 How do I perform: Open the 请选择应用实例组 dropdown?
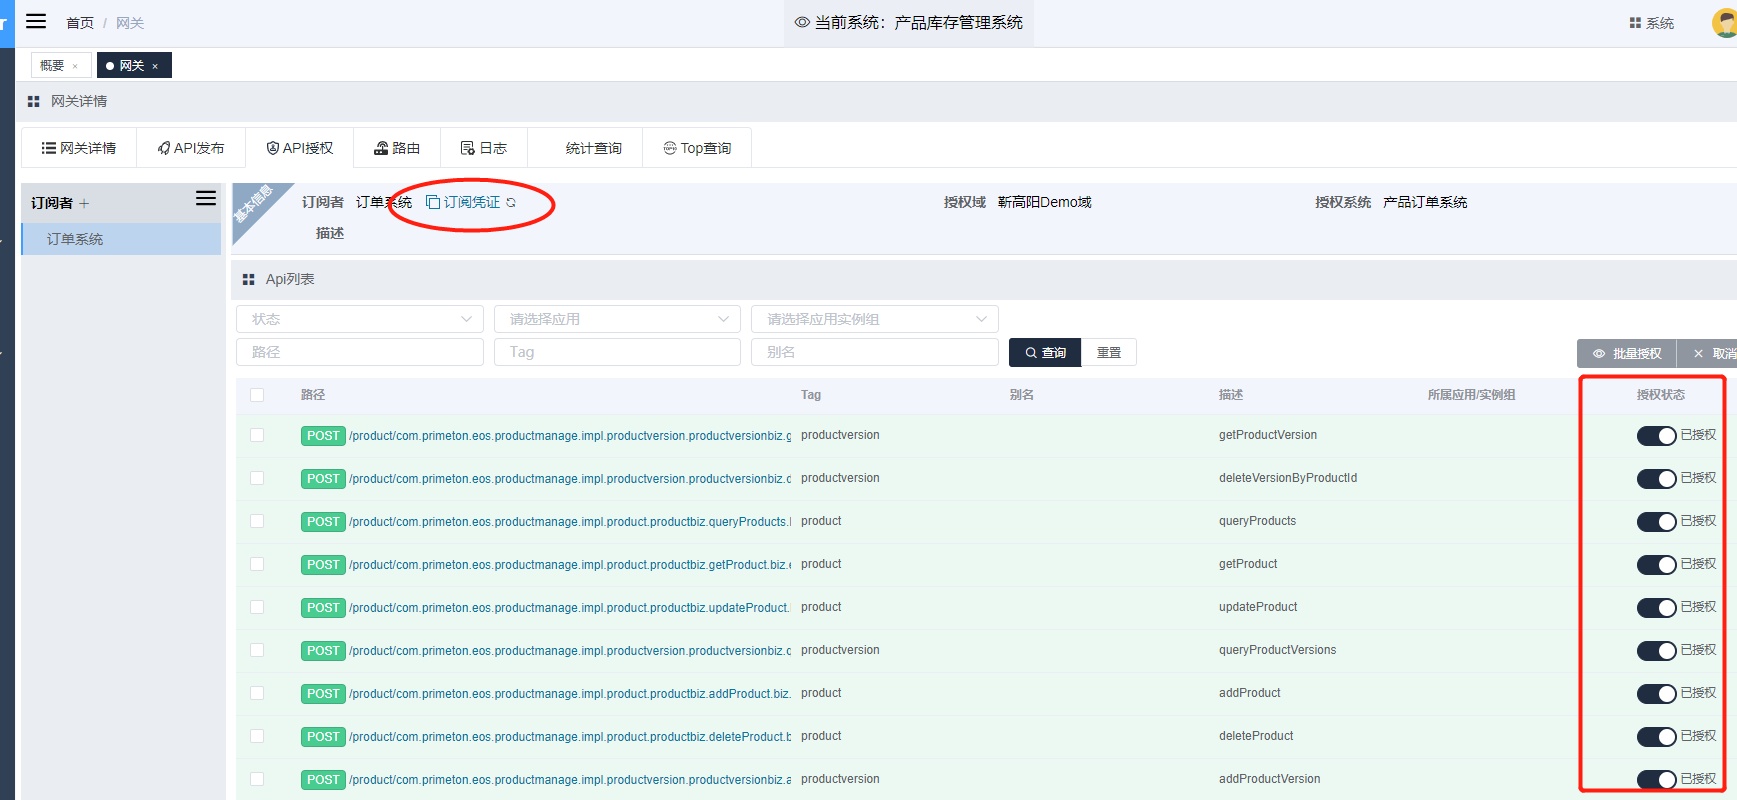[874, 319]
